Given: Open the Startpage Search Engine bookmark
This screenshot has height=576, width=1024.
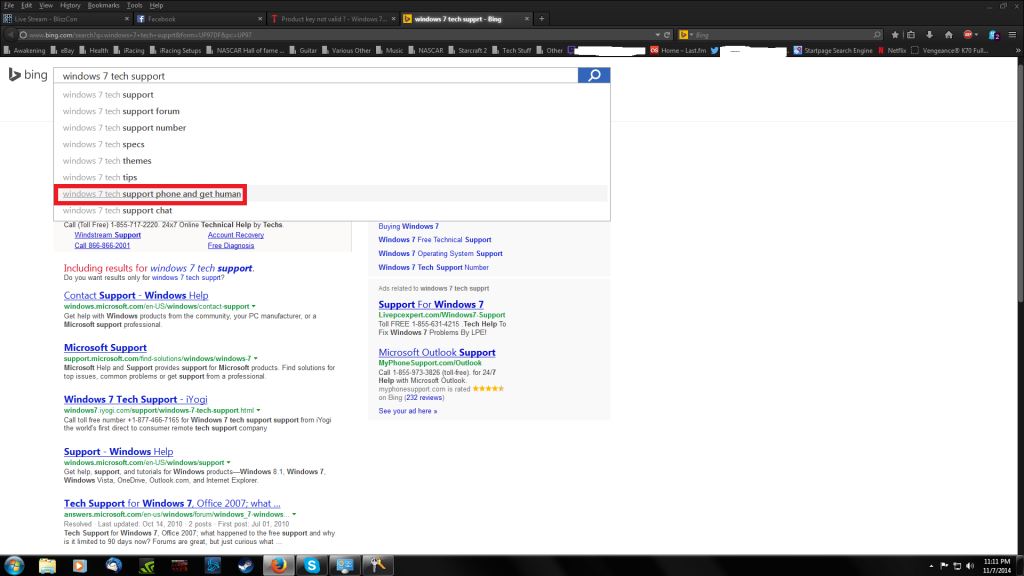Looking at the screenshot, I should [x=833, y=50].
